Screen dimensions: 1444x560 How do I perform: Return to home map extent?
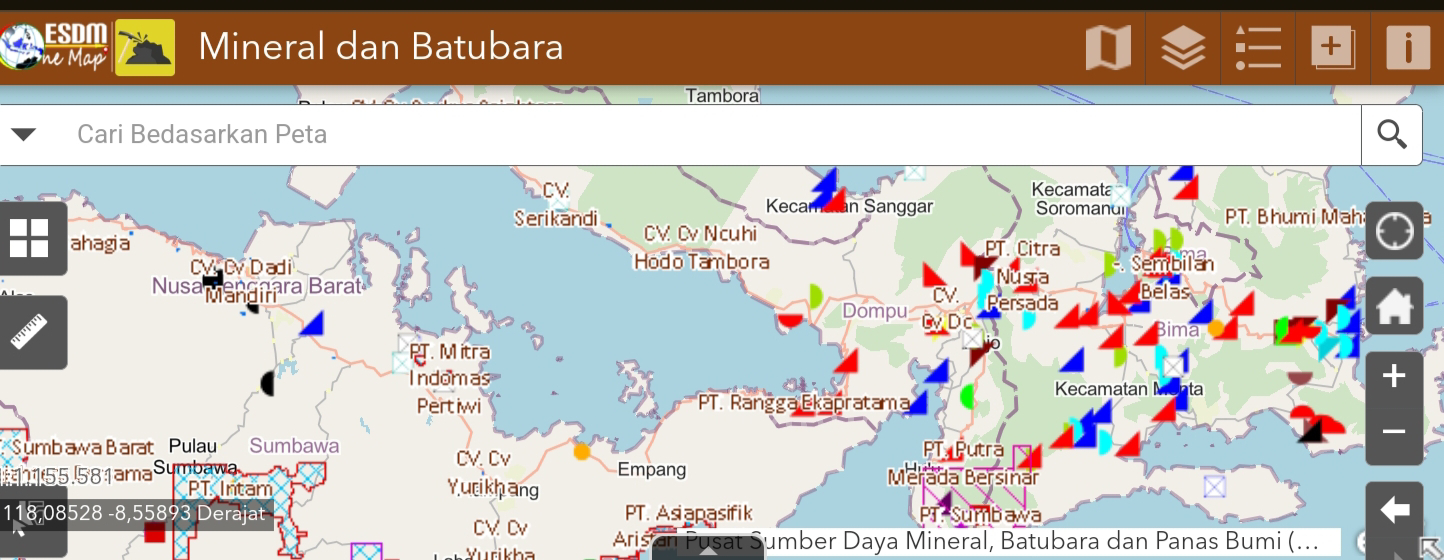pos(1394,307)
